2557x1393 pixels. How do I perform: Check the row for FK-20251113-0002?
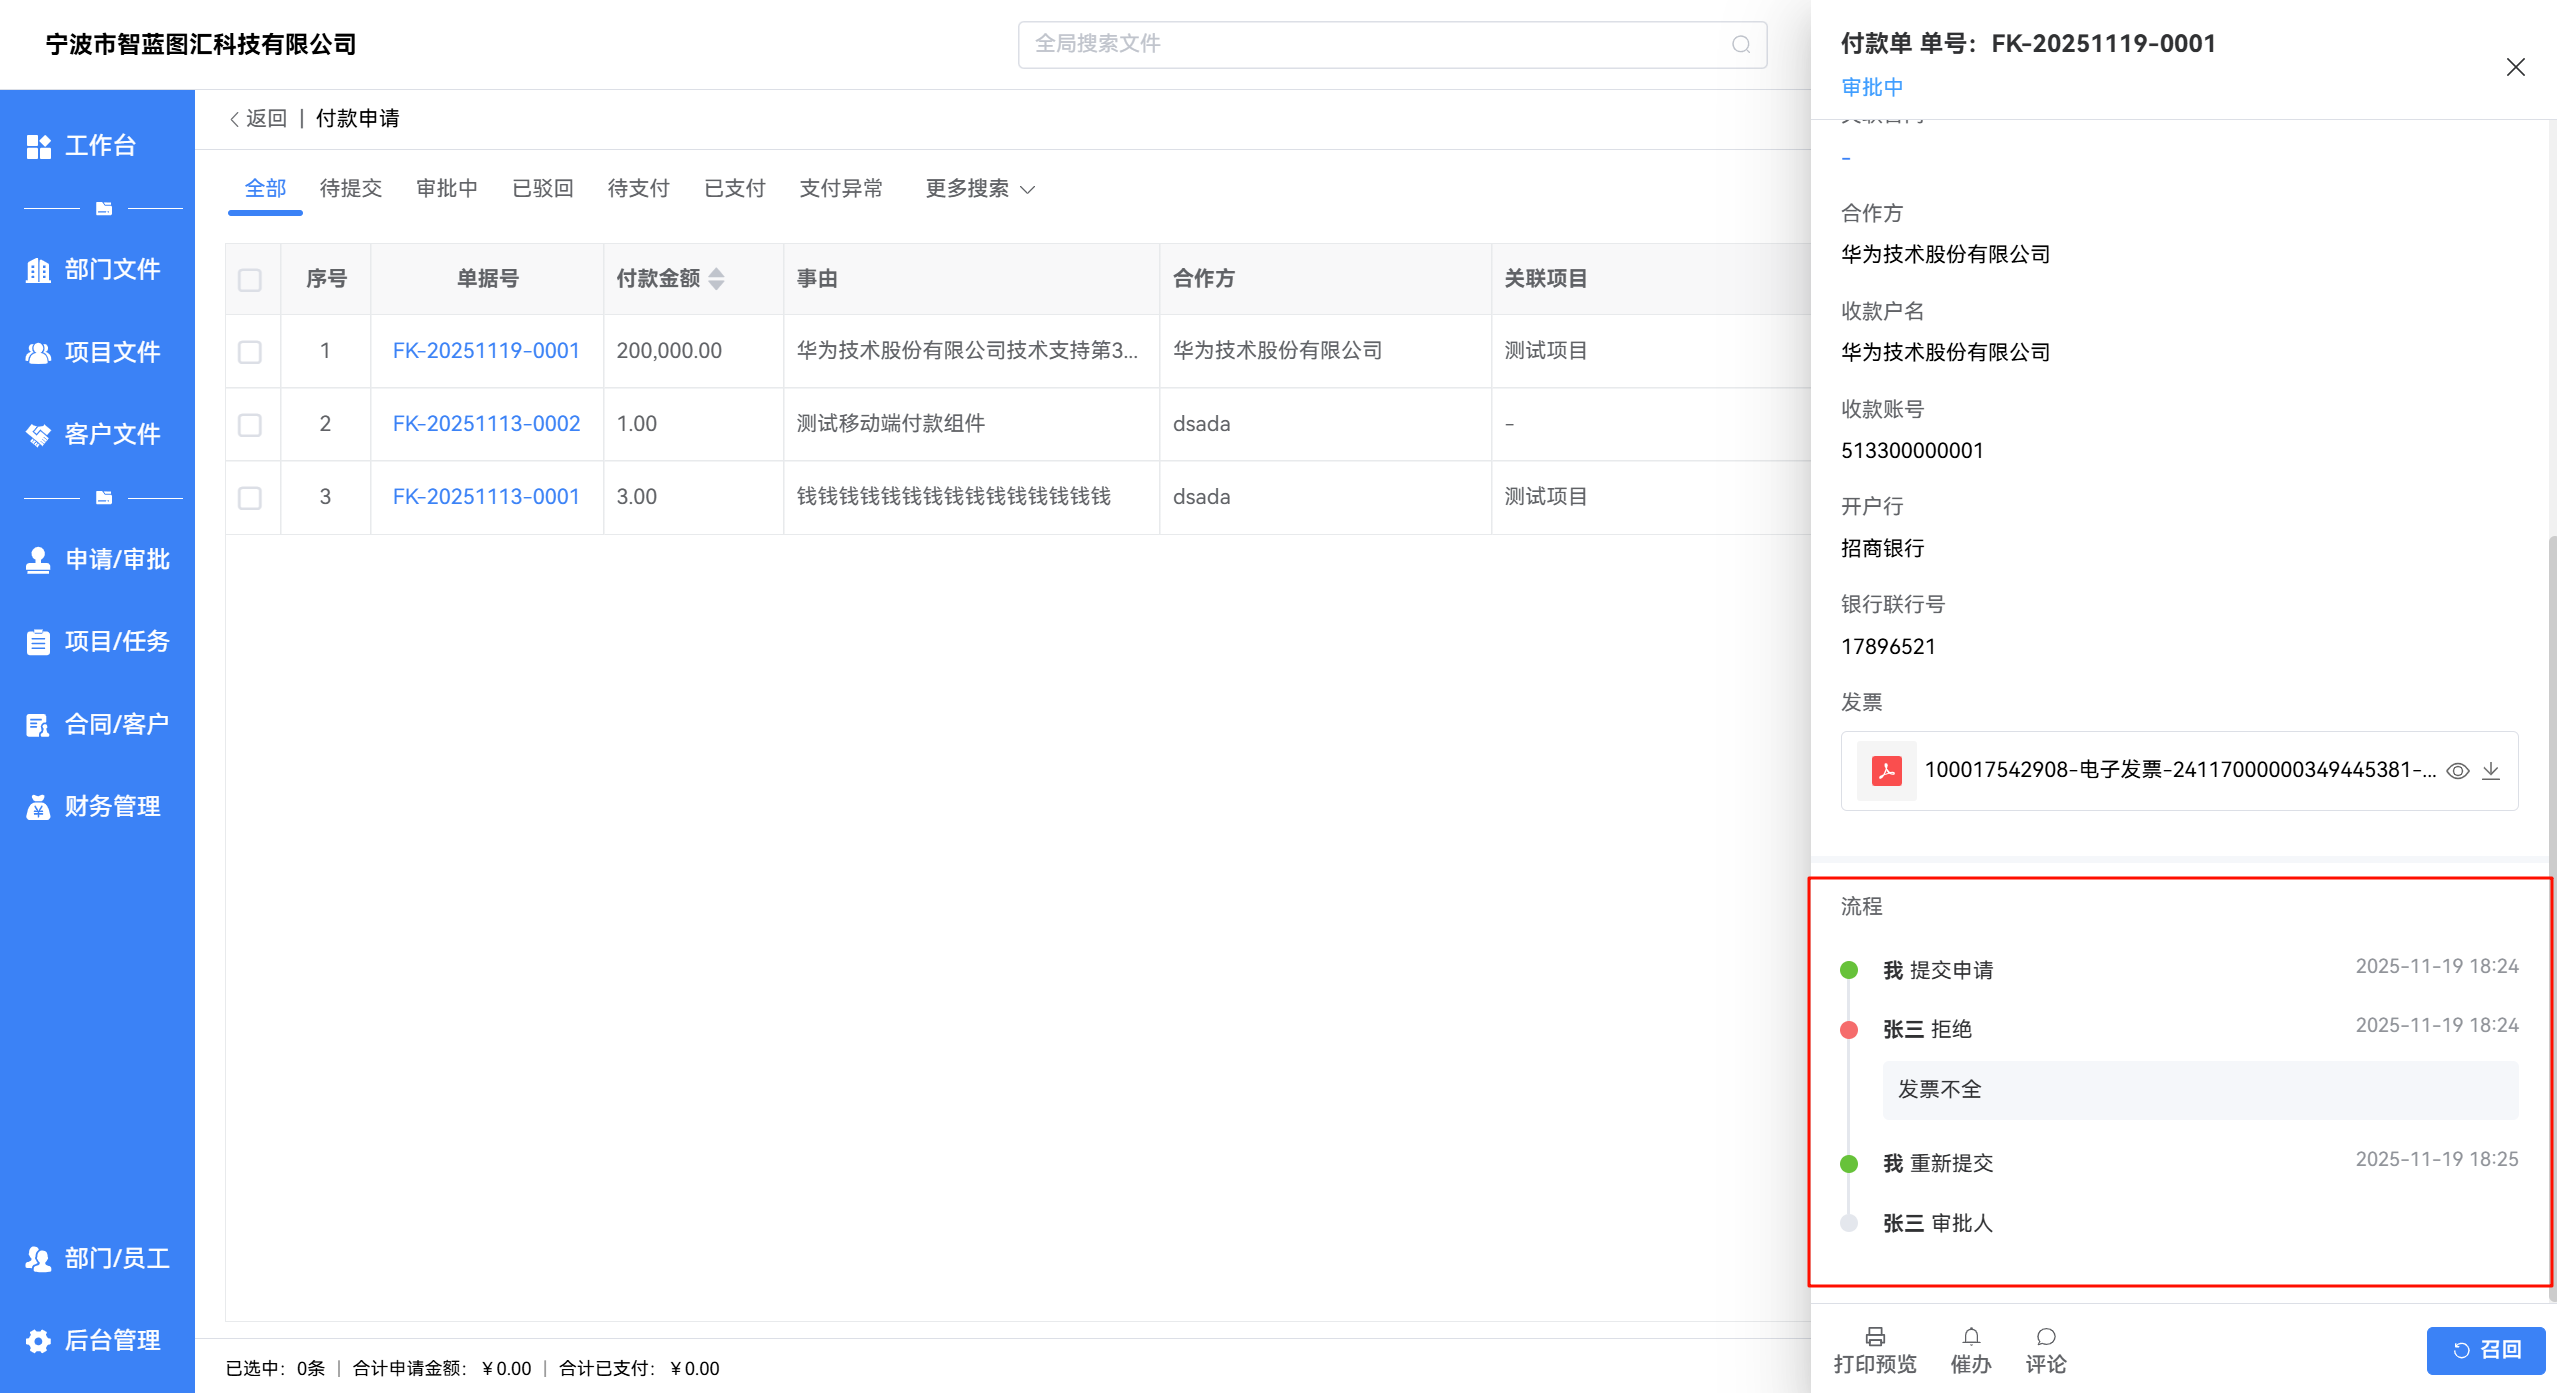click(250, 425)
